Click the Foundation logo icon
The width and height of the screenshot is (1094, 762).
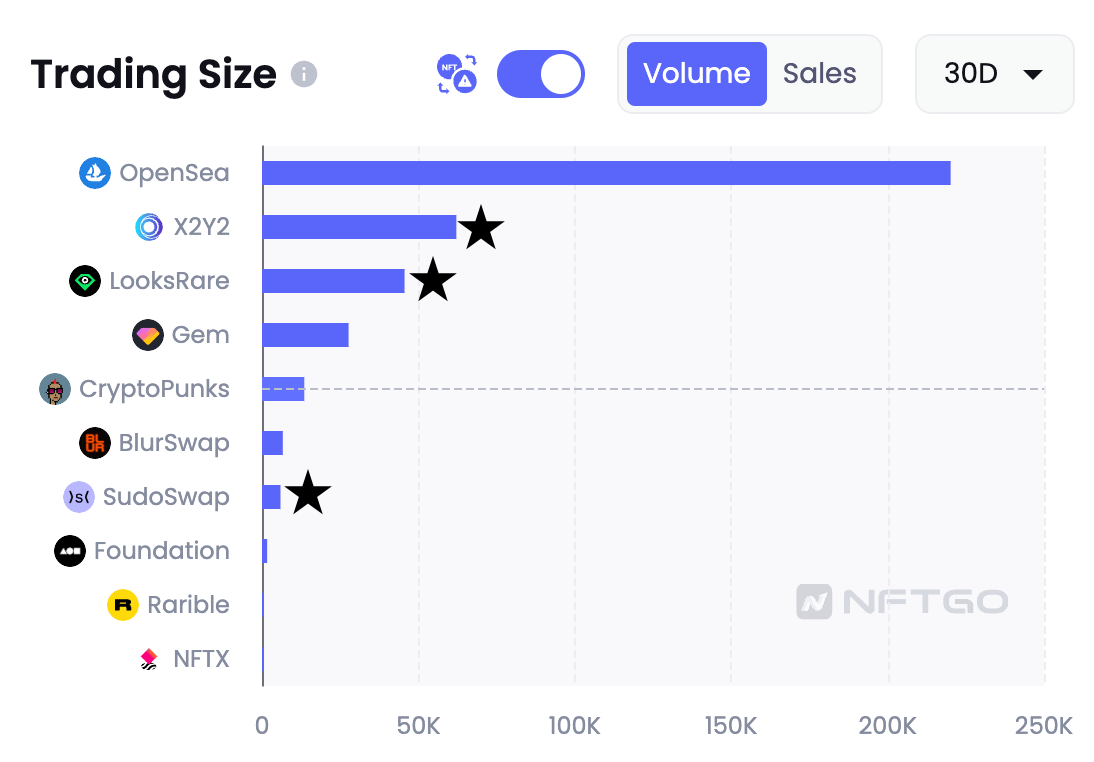tap(70, 551)
